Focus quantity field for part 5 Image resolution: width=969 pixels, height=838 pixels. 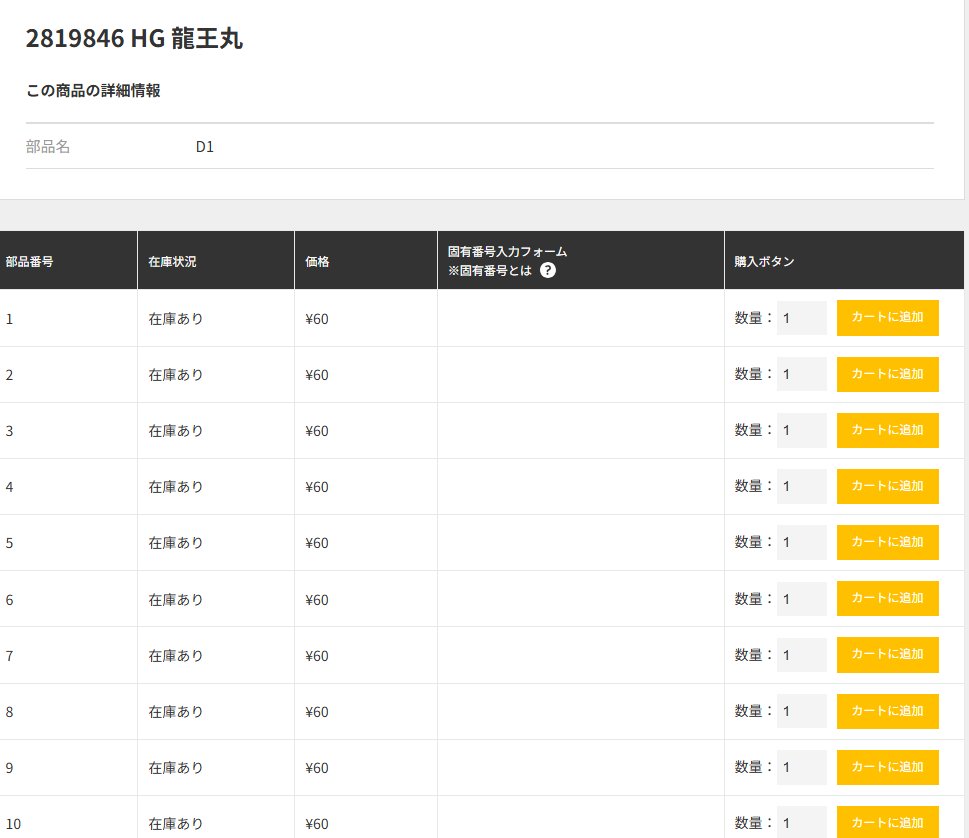[x=802, y=542]
